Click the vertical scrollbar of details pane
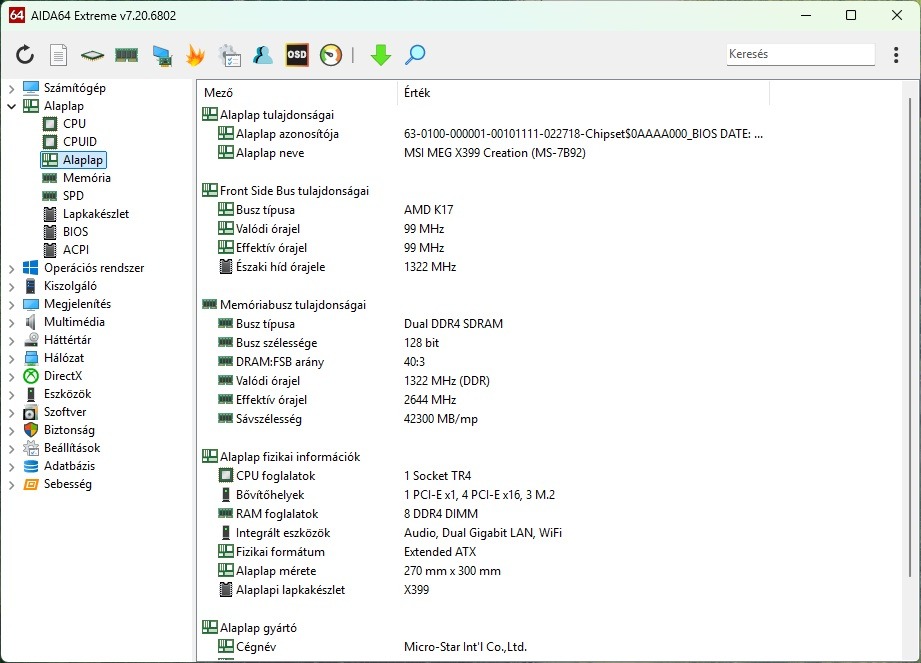921x663 pixels. 910,338
